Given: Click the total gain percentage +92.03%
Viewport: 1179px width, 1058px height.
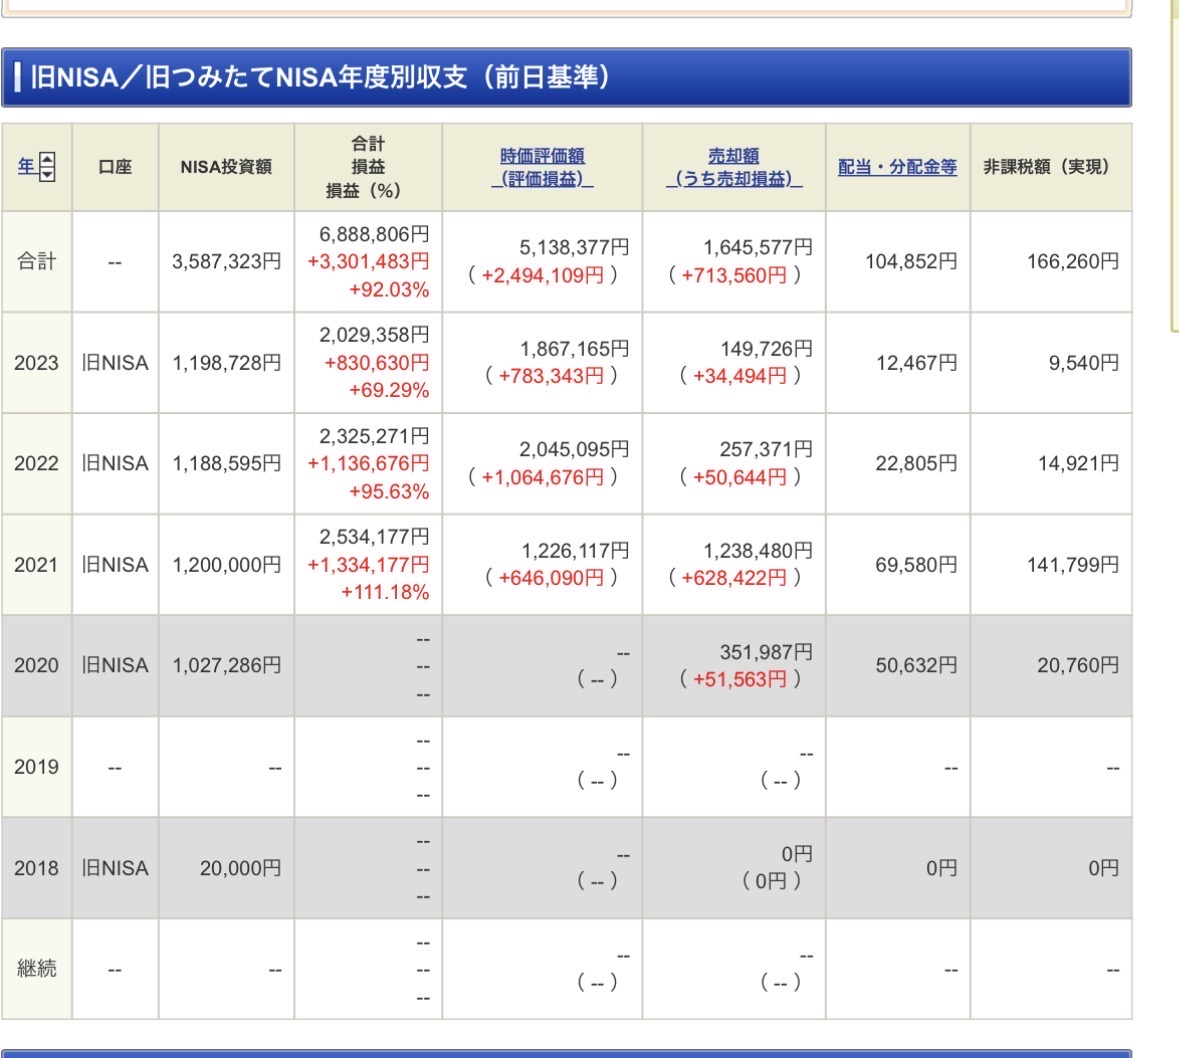Looking at the screenshot, I should 389,290.
